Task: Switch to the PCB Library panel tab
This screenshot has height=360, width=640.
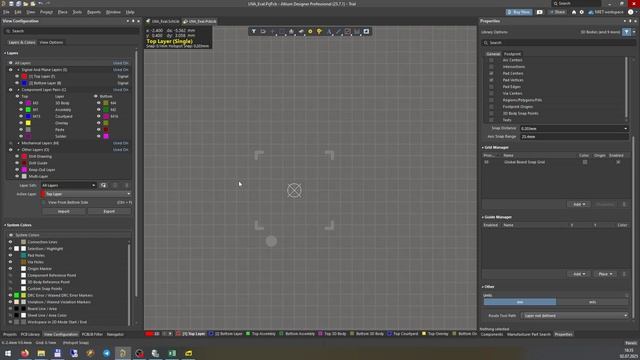Action: pyautogui.click(x=30, y=334)
